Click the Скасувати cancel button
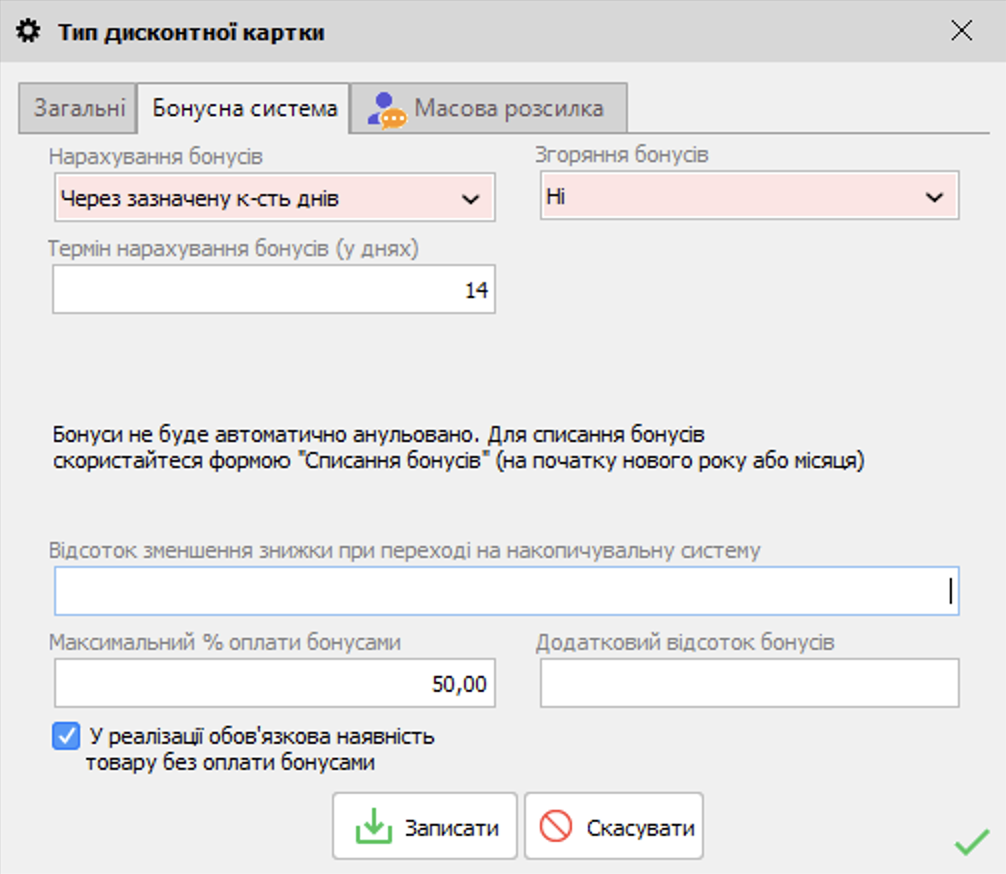Viewport: 1006px width, 874px height. click(x=614, y=827)
